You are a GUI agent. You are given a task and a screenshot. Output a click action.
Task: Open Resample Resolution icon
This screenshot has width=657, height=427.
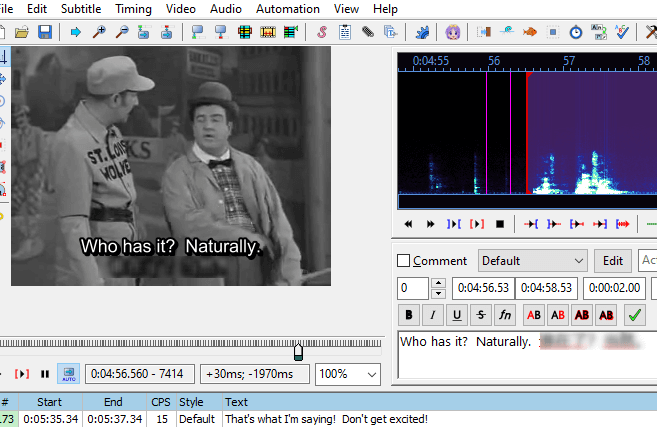point(553,32)
